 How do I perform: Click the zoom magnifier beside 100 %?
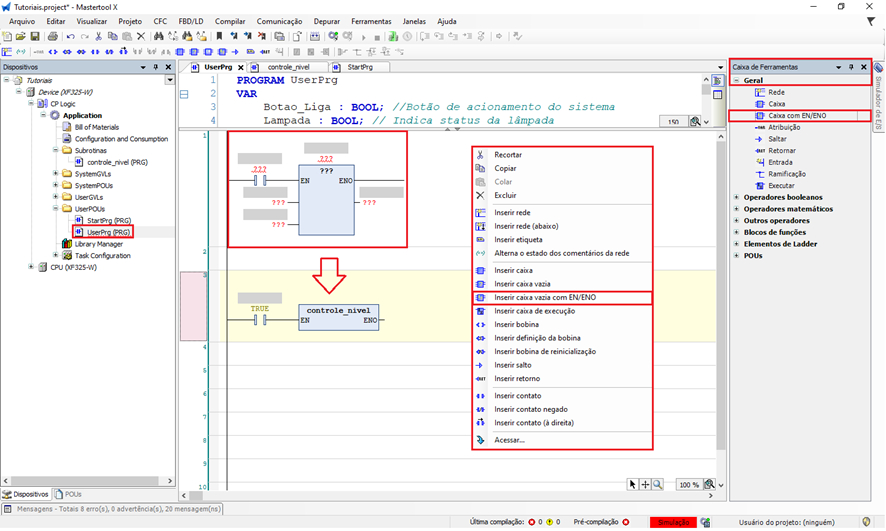pos(709,484)
